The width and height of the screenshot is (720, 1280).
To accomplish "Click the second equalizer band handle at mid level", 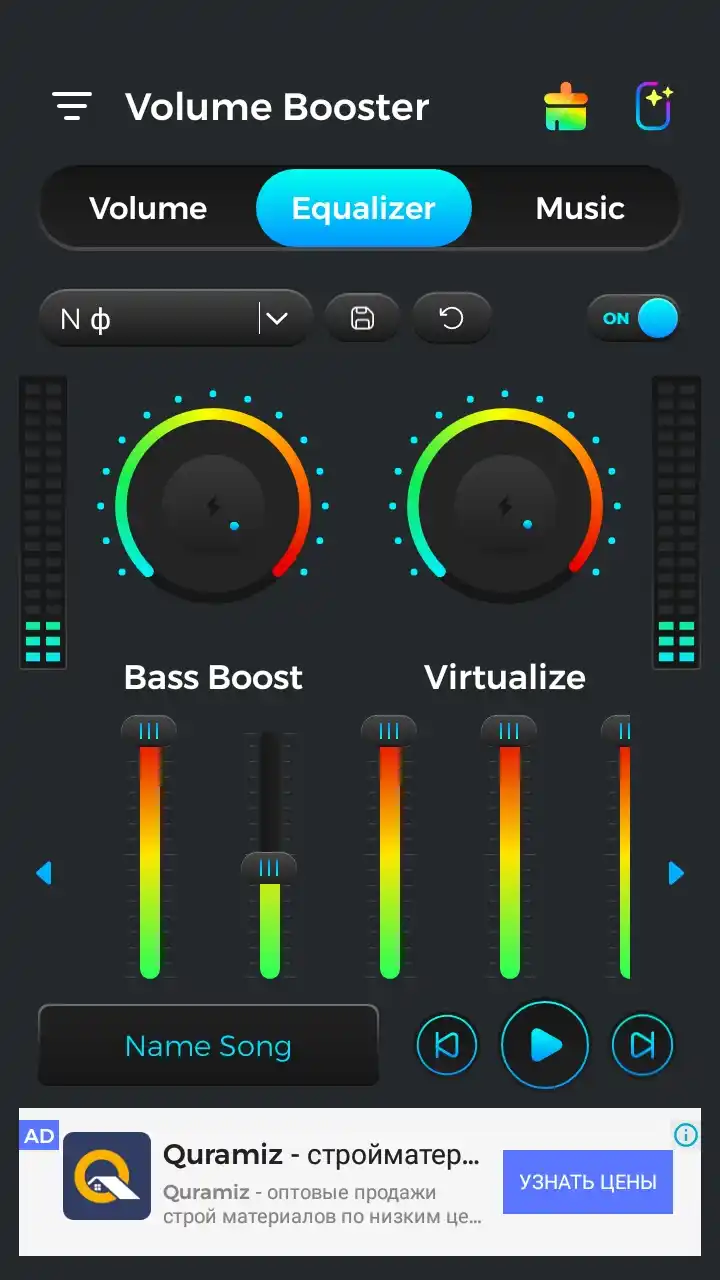I will click(269, 868).
